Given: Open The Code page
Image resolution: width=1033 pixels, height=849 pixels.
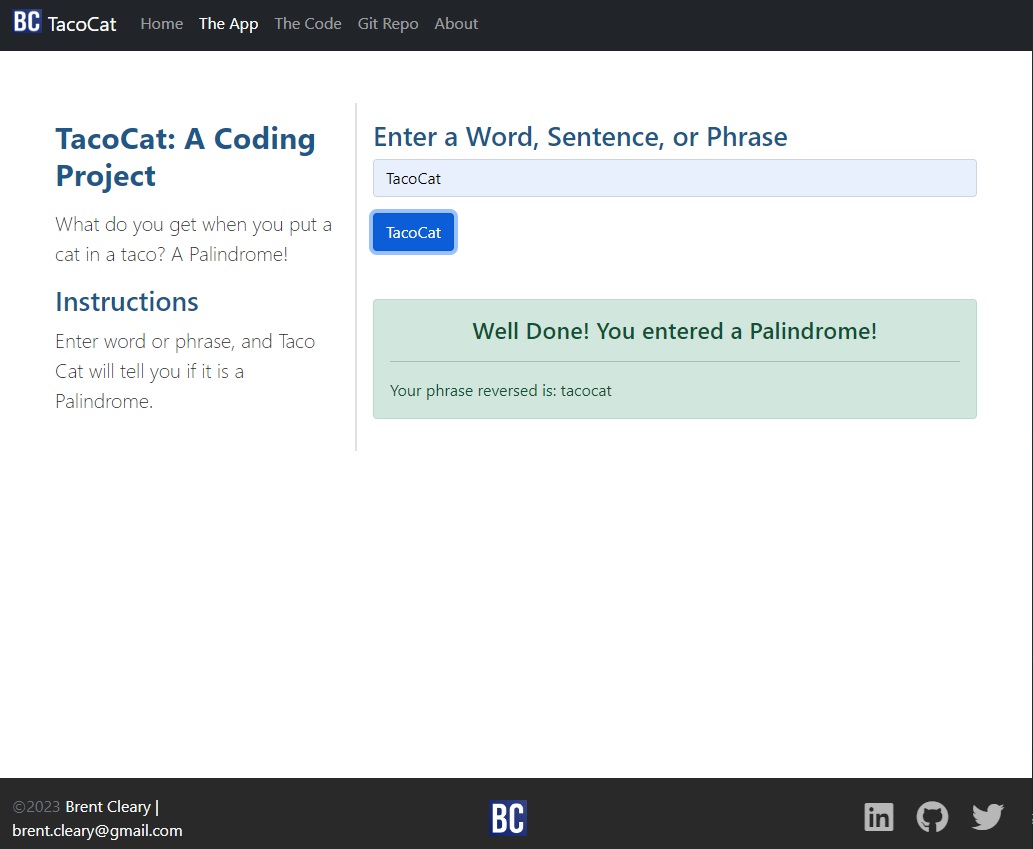Looking at the screenshot, I should [x=308, y=24].
